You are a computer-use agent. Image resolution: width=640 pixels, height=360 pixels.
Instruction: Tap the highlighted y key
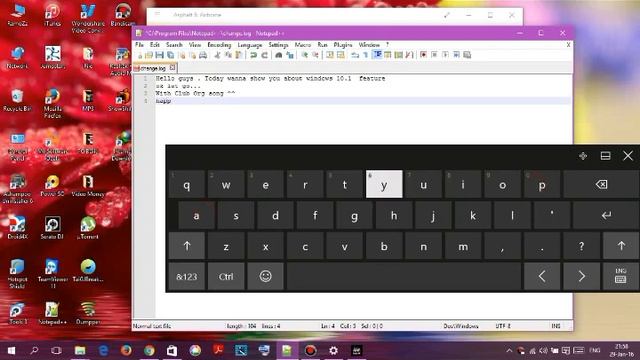point(384,184)
